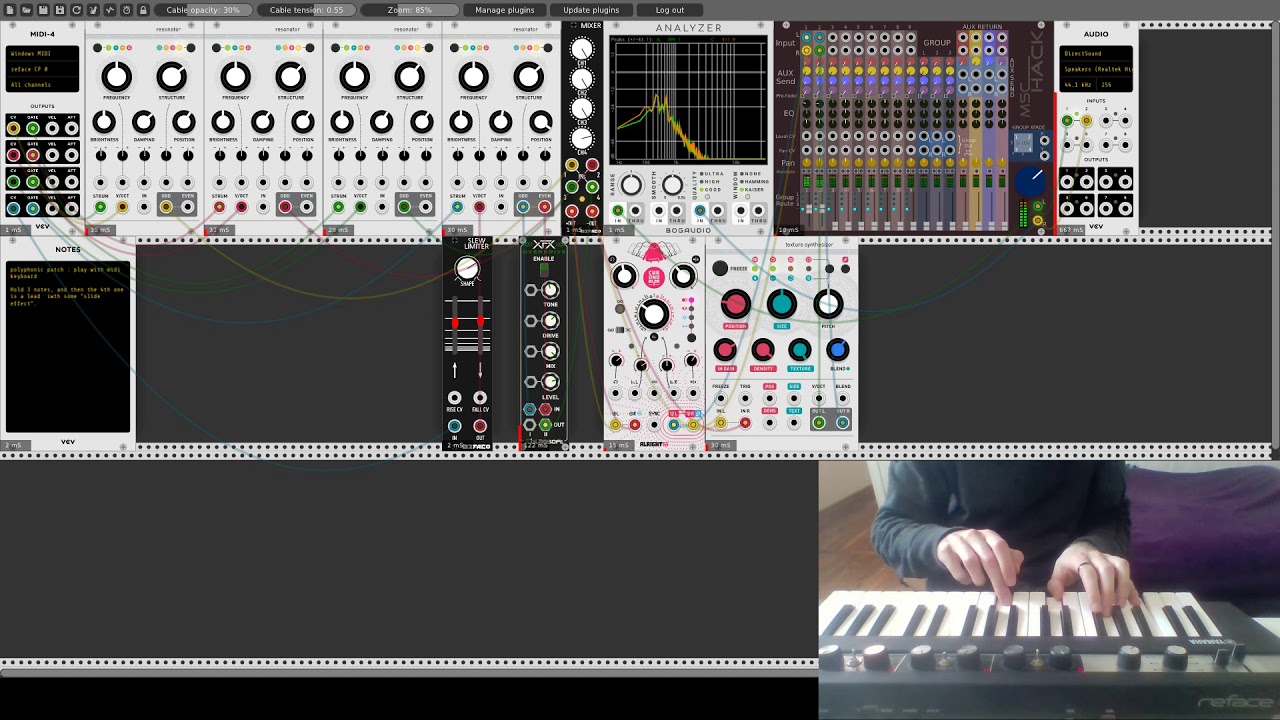Click the Disconnect cables plug icon
Image resolution: width=1280 pixels, height=720 pixels.
93,10
